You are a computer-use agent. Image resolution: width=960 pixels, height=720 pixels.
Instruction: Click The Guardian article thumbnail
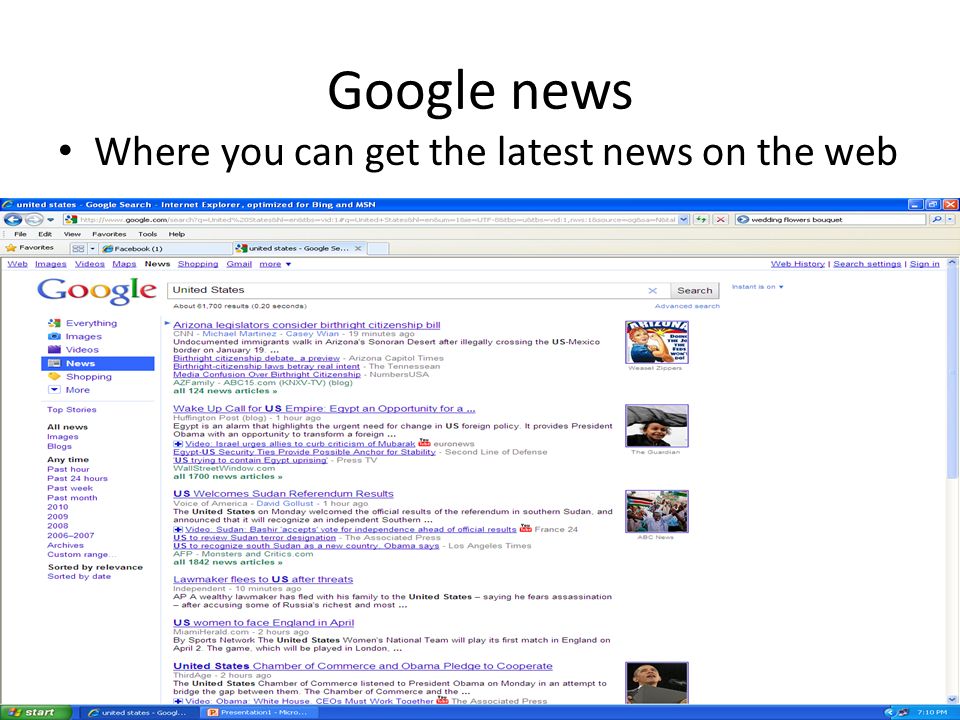point(656,426)
